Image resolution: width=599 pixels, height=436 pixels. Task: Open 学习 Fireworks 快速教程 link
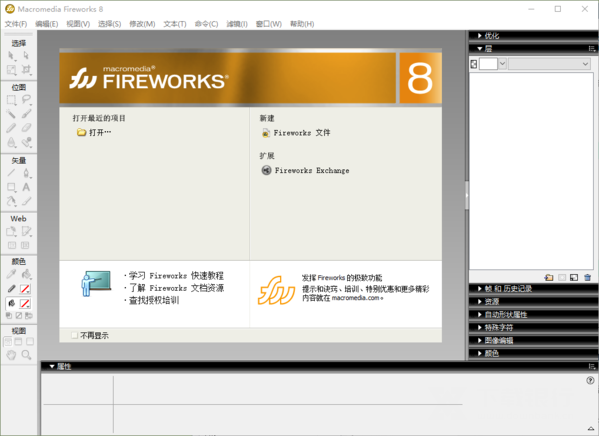176,276
